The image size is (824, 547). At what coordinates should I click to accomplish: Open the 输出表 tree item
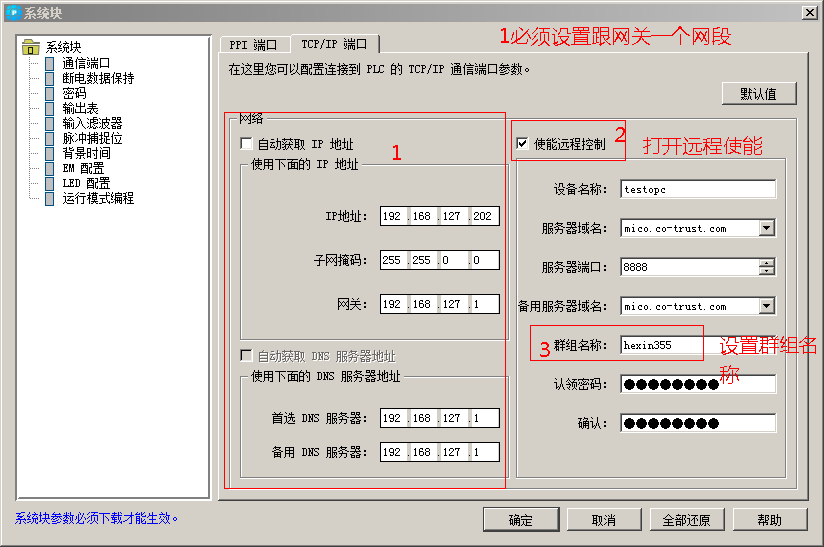coord(80,109)
